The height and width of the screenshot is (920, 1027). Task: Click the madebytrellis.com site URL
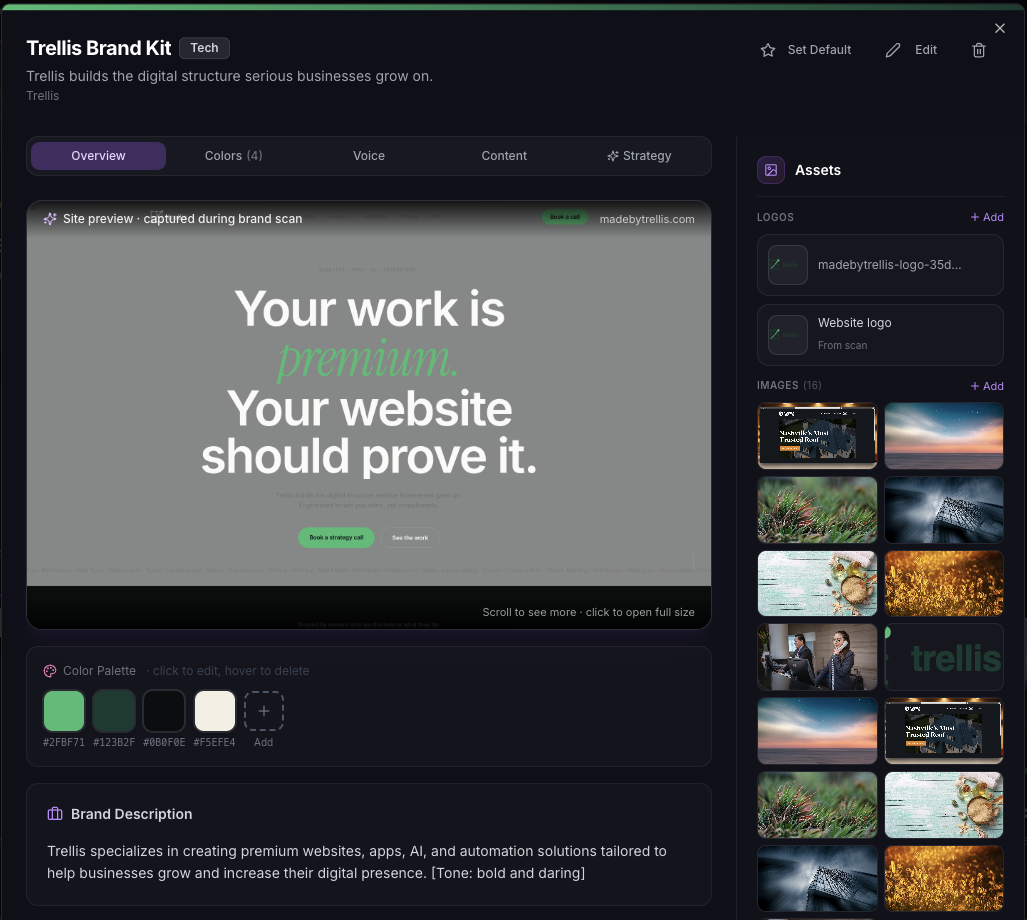[646, 219]
